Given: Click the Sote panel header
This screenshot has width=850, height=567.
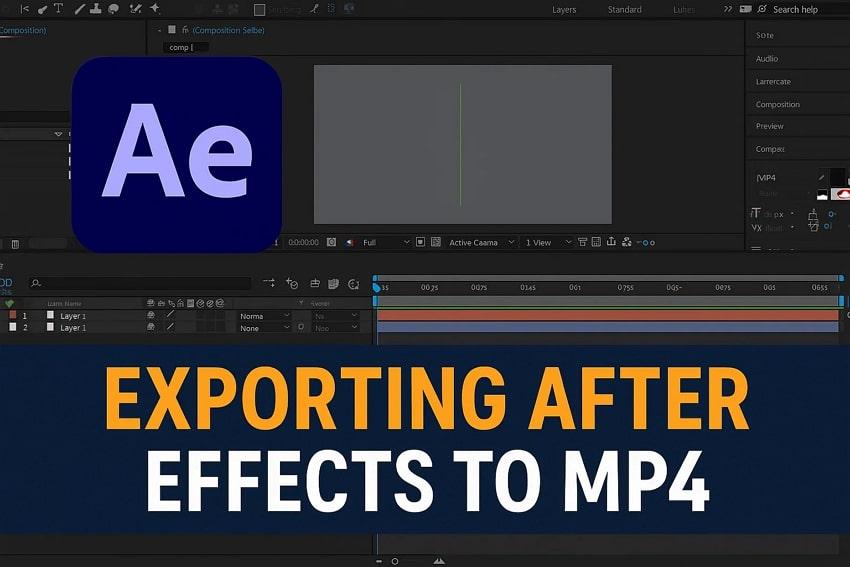Looking at the screenshot, I should pyautogui.click(x=764, y=35).
